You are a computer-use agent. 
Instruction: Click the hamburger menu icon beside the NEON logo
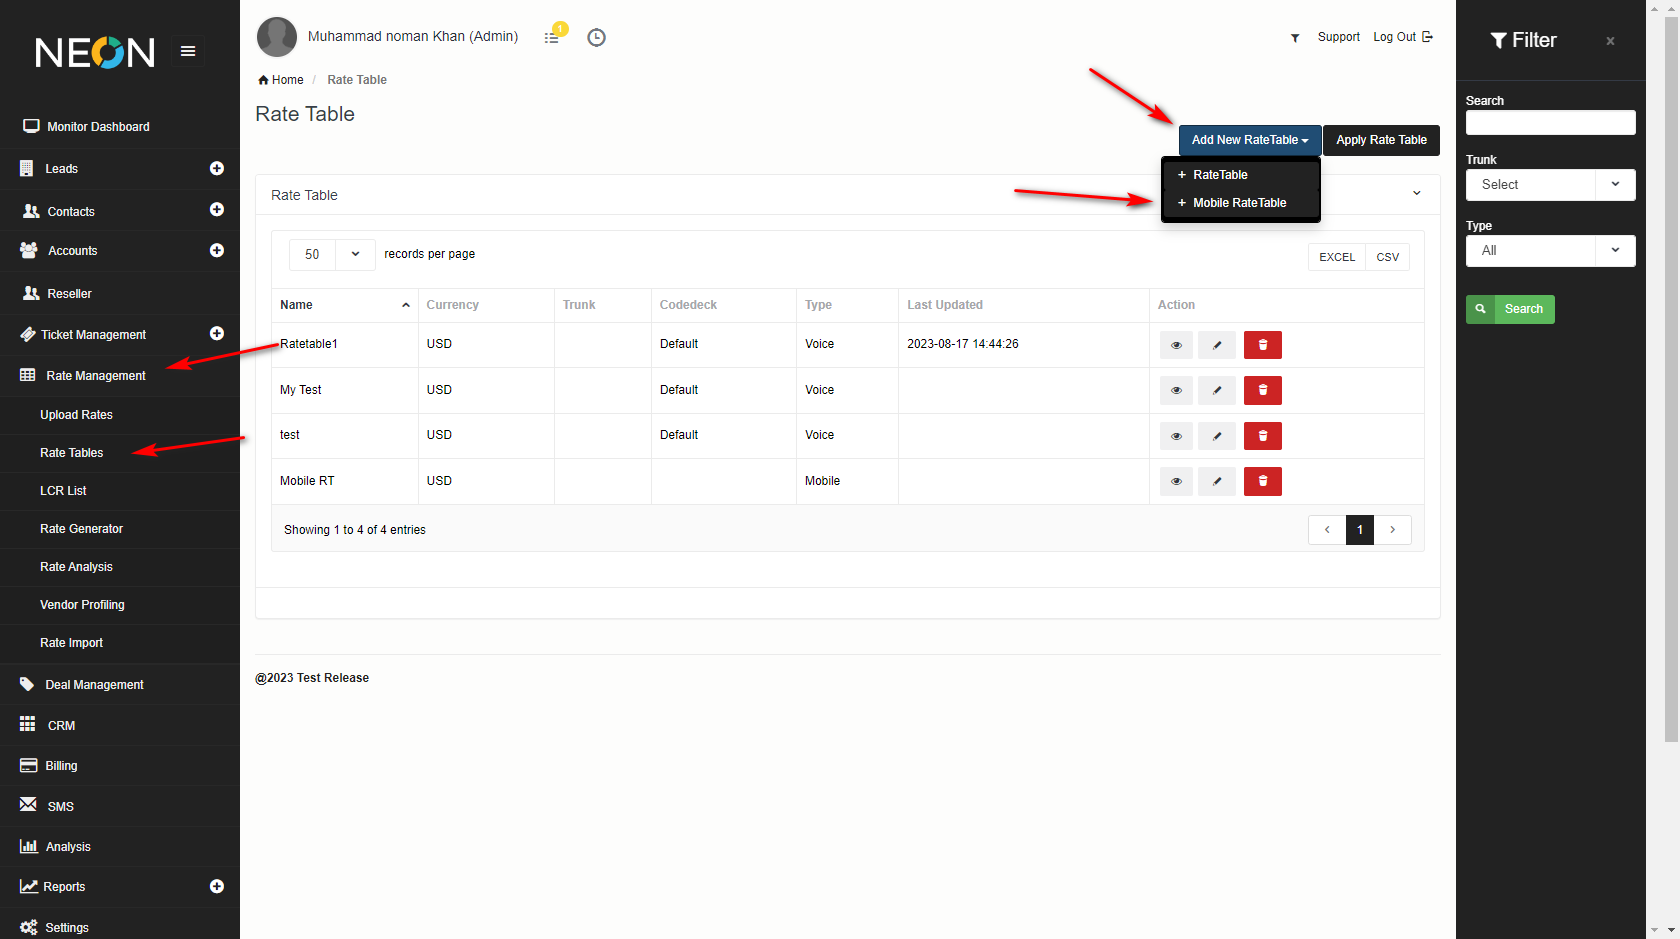click(187, 51)
